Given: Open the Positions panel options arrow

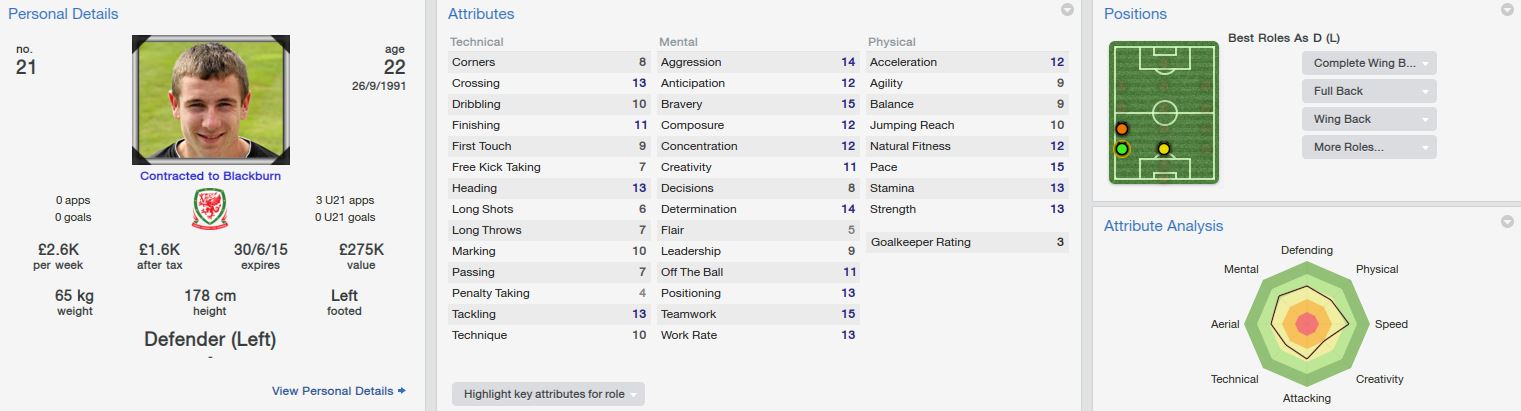Looking at the screenshot, I should [1507, 10].
